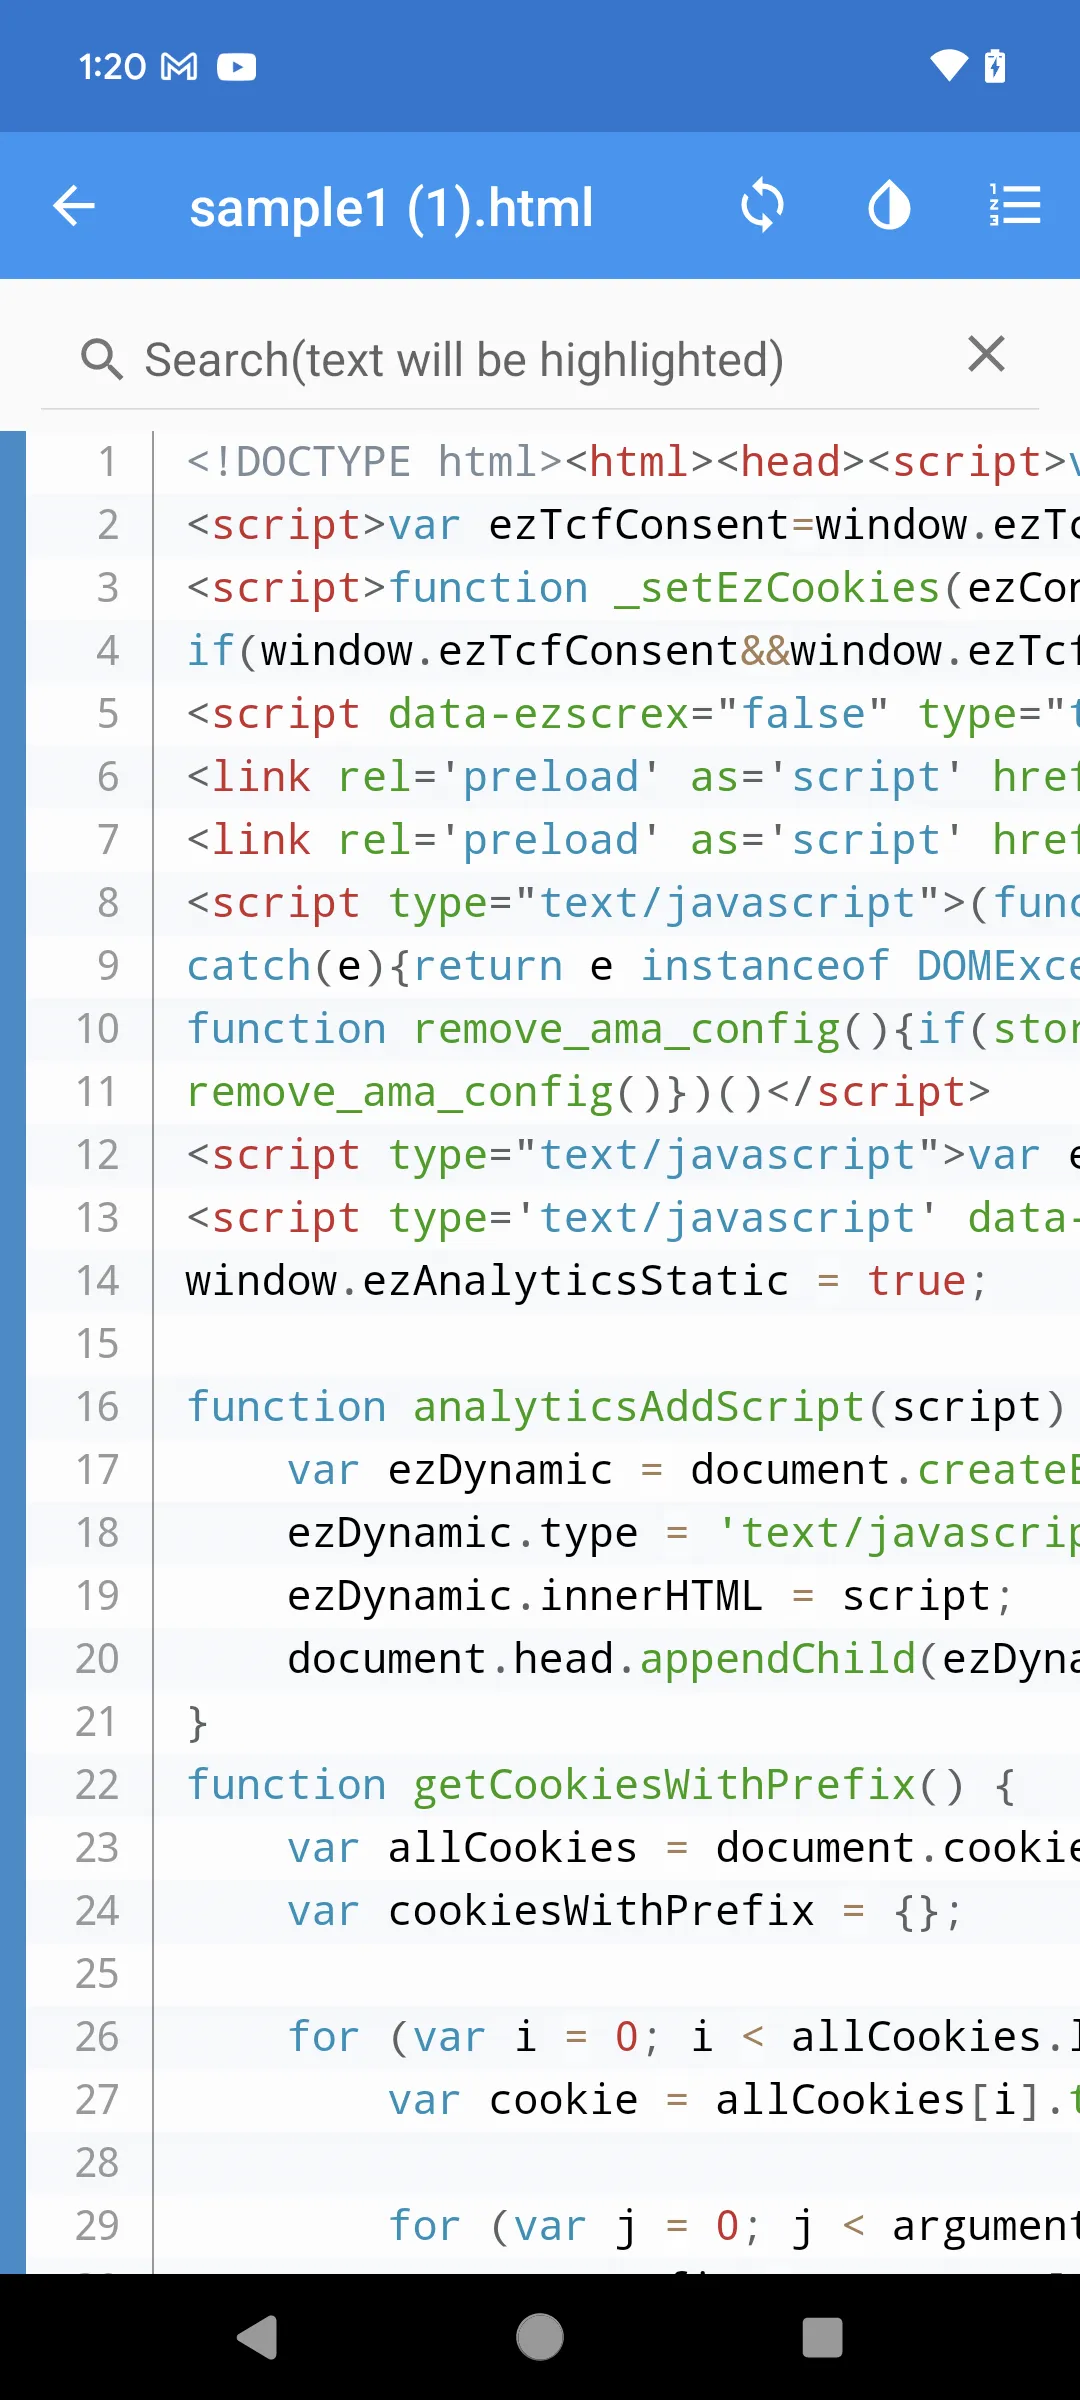Tap line 6 link rel='preload'
The width and height of the screenshot is (1080, 2400).
(x=632, y=777)
